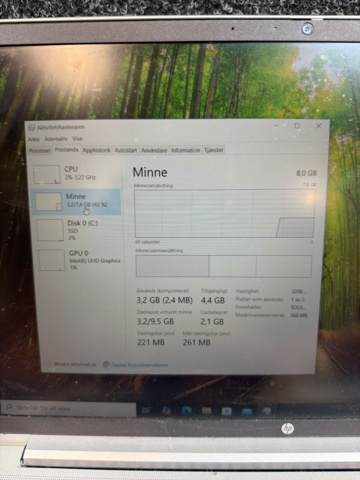Launch Microsoft Edge from taskbar
This screenshot has width=360, height=480.
(x=186, y=410)
